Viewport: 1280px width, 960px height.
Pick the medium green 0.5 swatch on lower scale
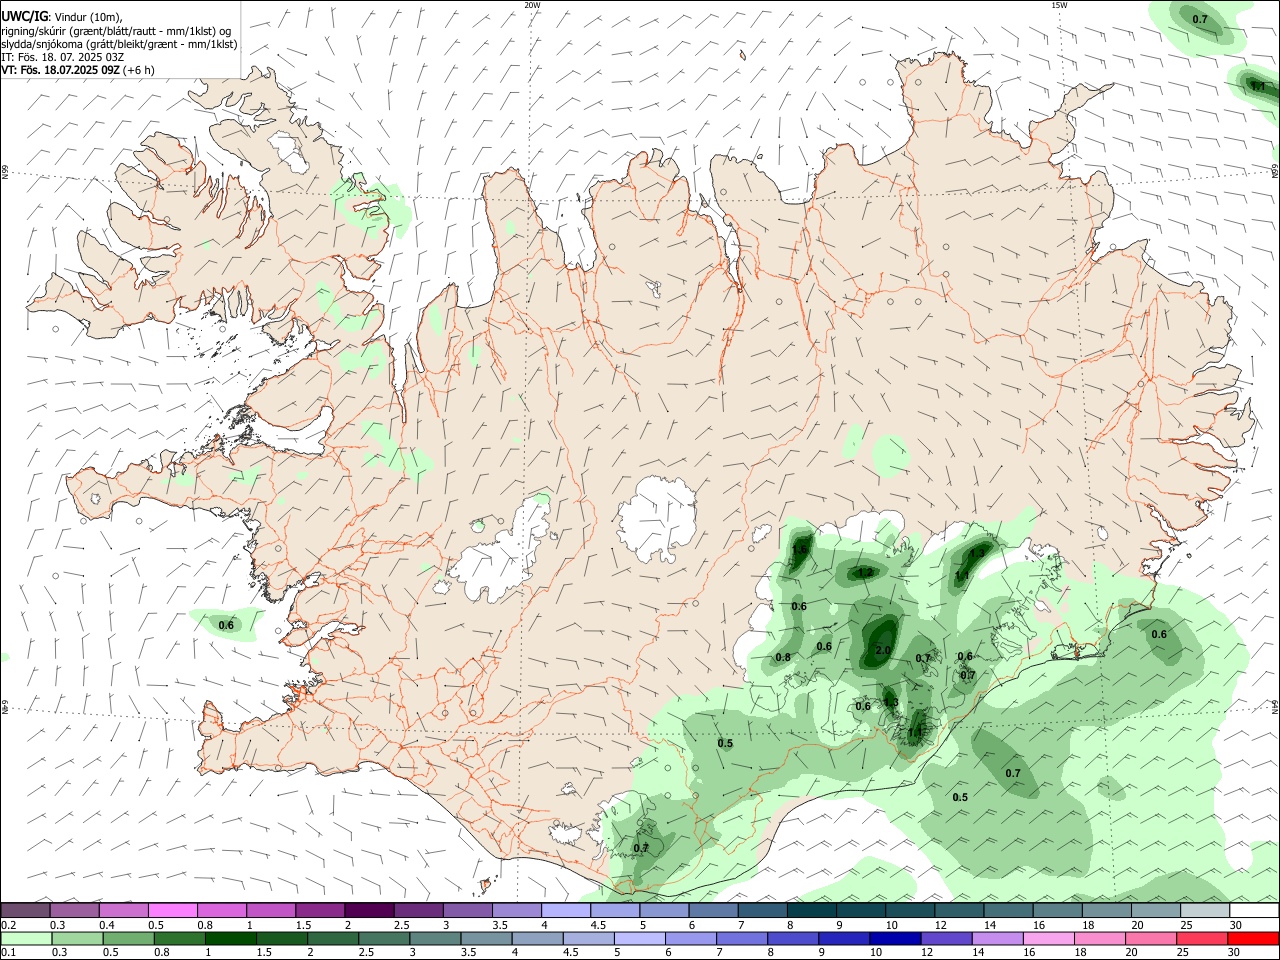(128, 939)
